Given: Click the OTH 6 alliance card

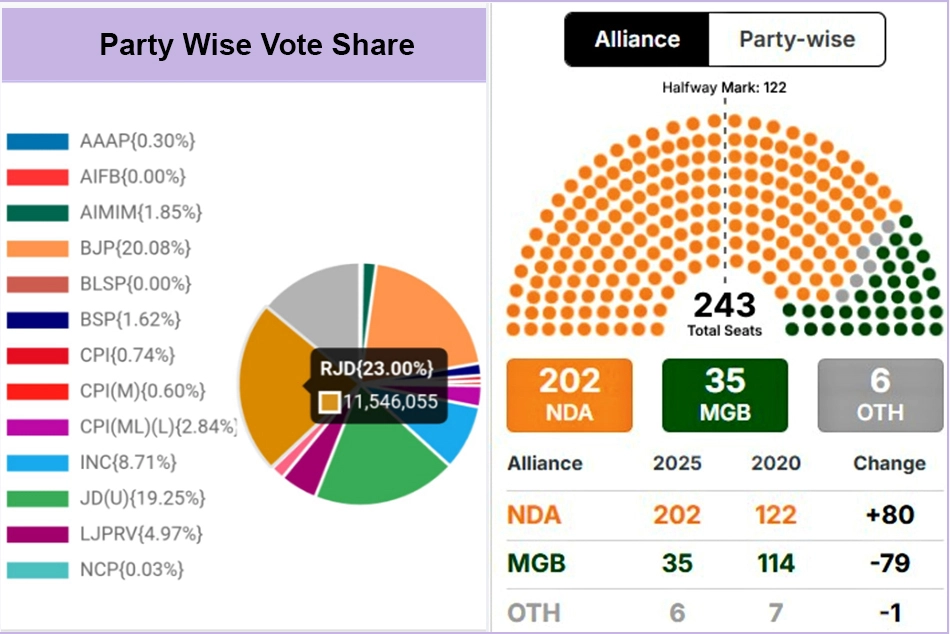Looking at the screenshot, I should coord(880,394).
